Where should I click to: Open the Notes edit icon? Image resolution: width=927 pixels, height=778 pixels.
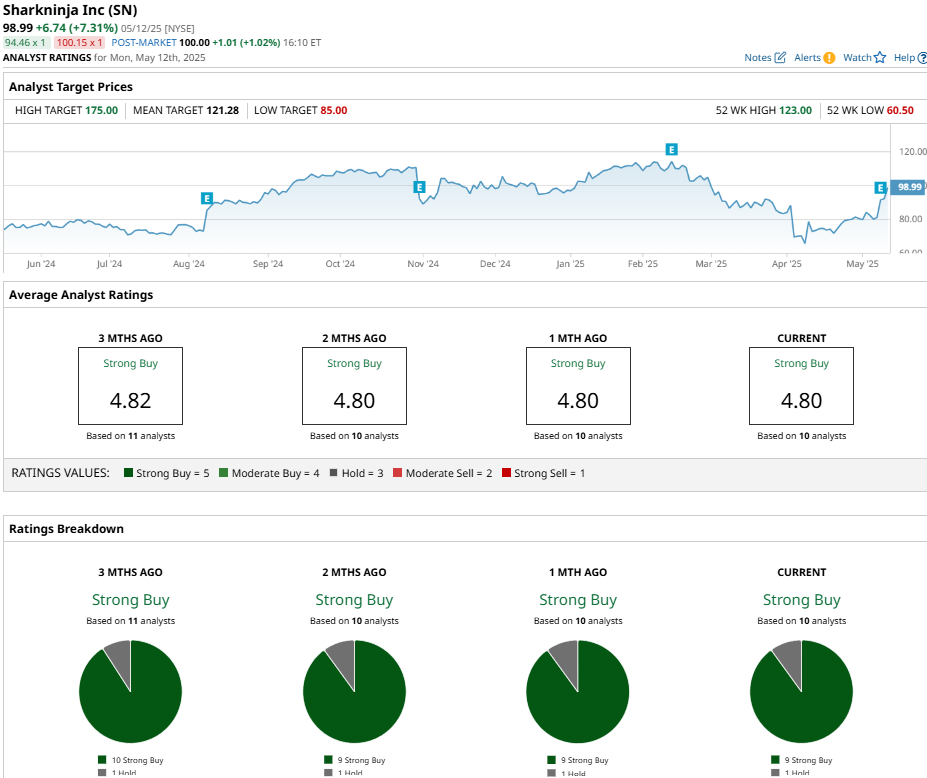pos(780,58)
